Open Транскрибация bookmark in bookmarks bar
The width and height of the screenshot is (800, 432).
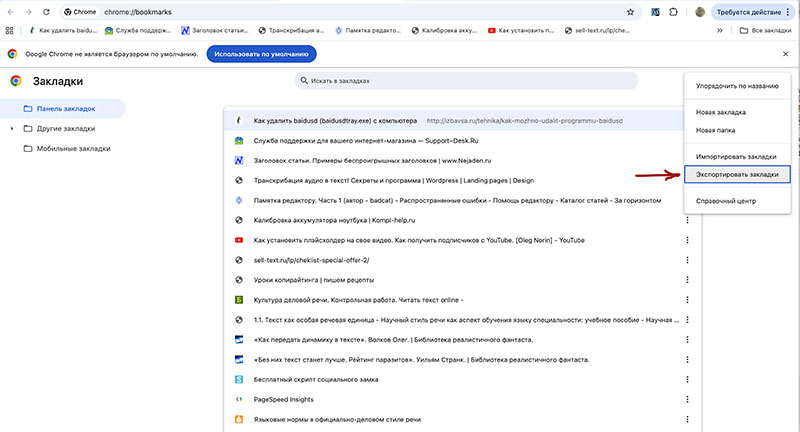[x=291, y=31]
